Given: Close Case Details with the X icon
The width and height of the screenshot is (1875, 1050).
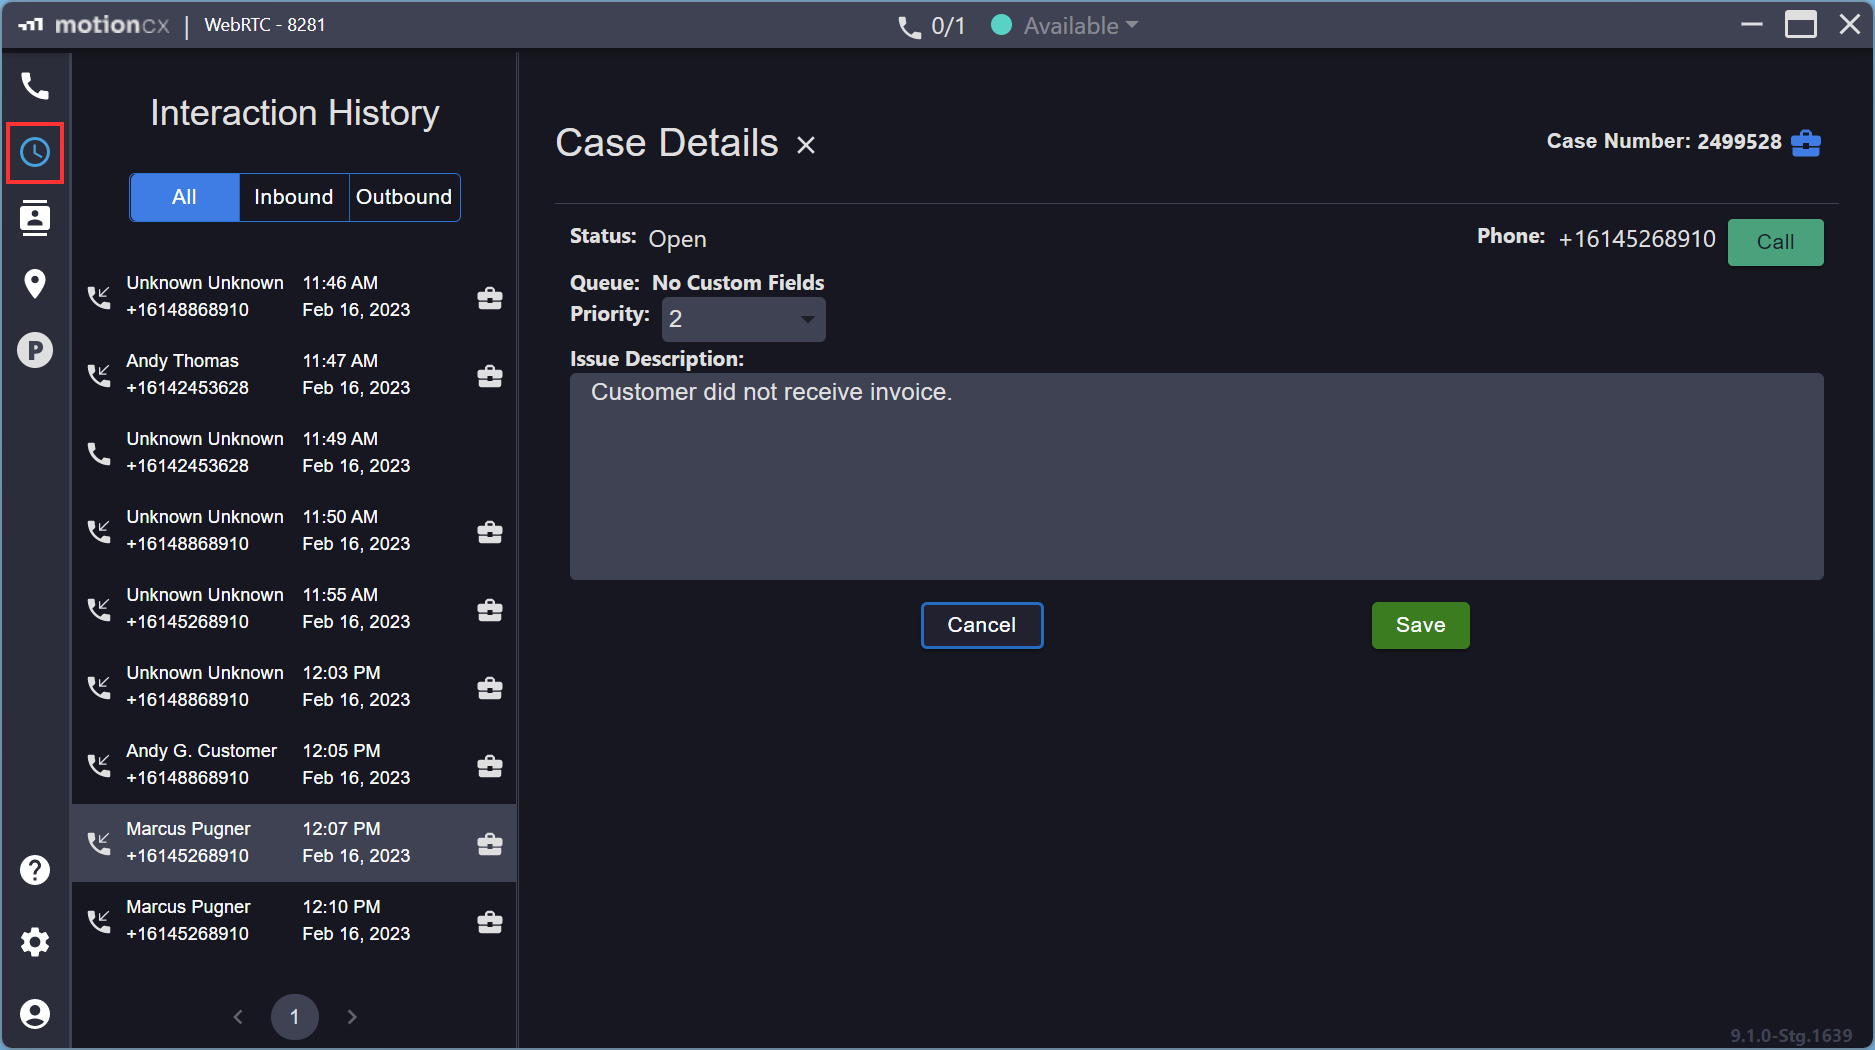Looking at the screenshot, I should click(x=806, y=146).
